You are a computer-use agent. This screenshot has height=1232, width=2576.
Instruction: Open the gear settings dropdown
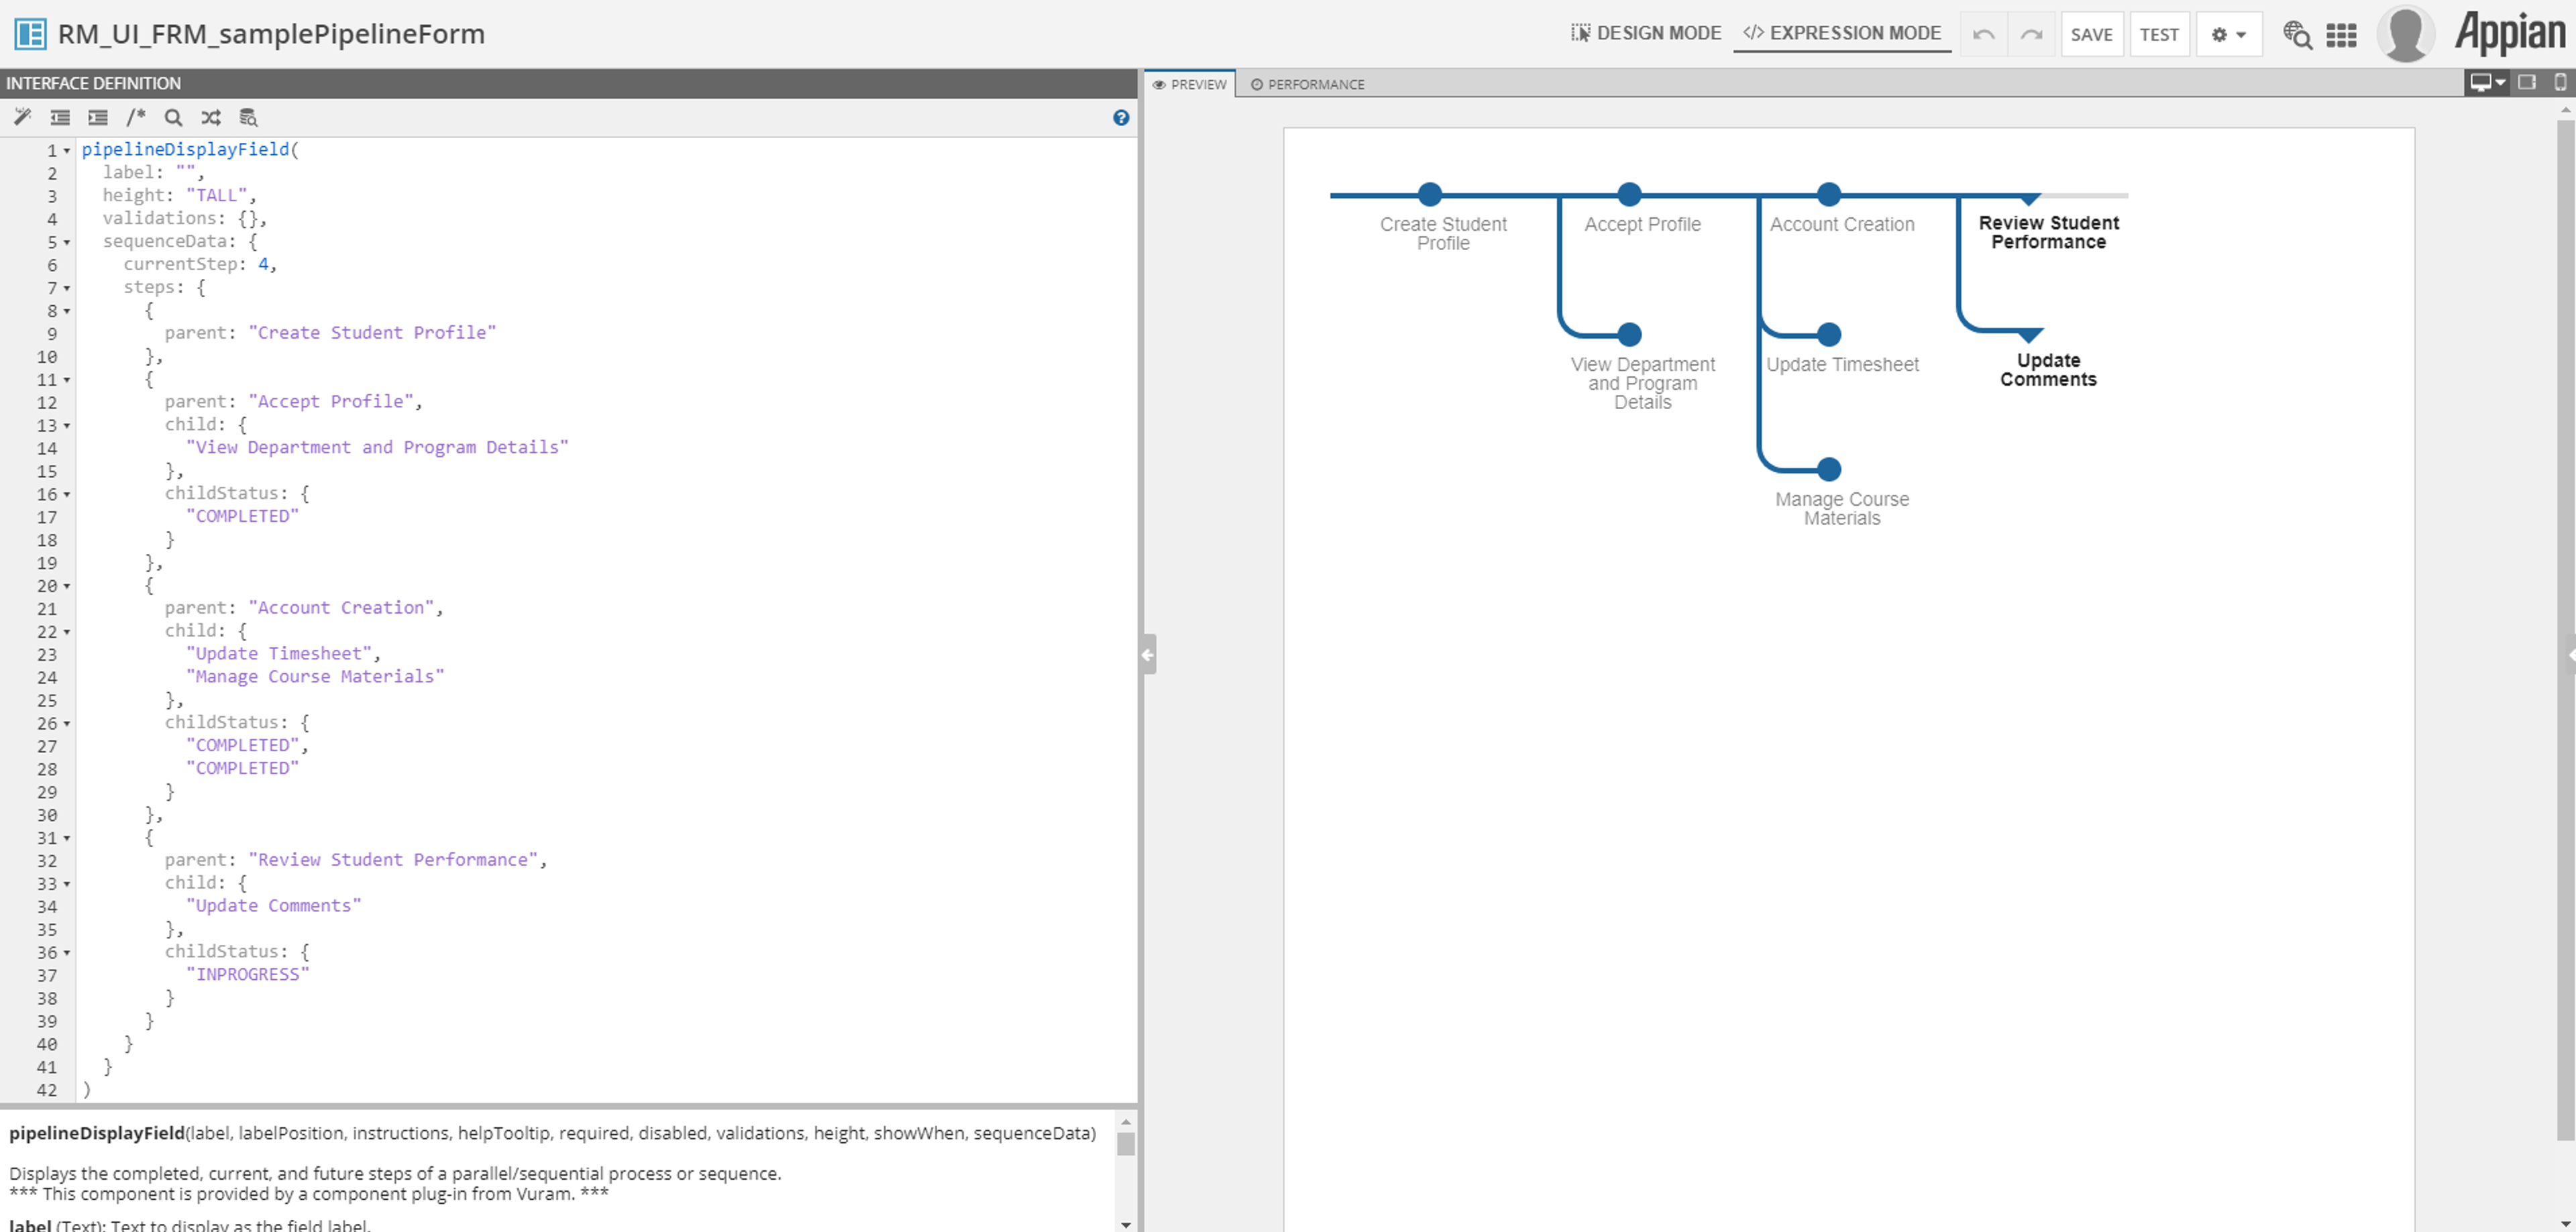(x=2229, y=34)
